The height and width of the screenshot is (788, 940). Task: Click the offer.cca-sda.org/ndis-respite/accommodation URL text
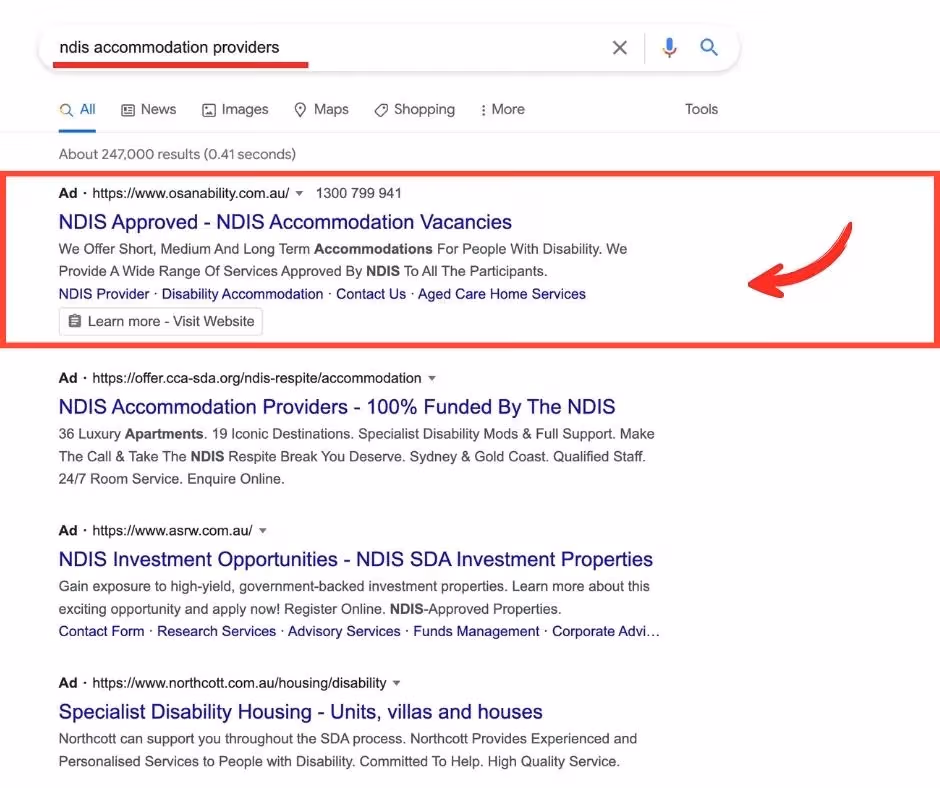click(x=257, y=378)
